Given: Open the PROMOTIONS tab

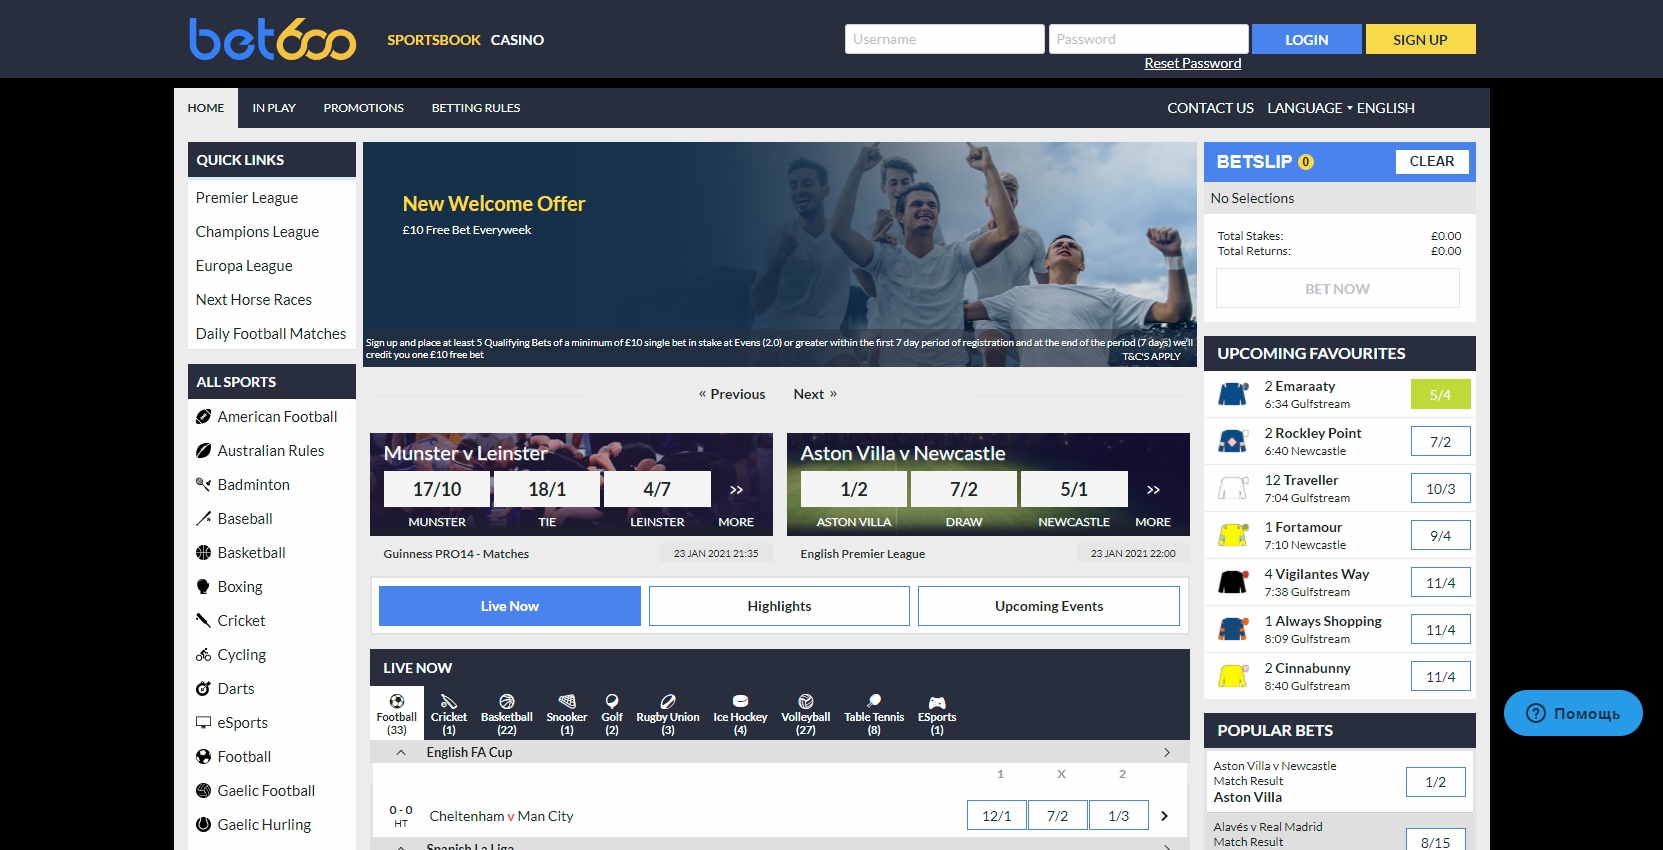Looking at the screenshot, I should (364, 108).
